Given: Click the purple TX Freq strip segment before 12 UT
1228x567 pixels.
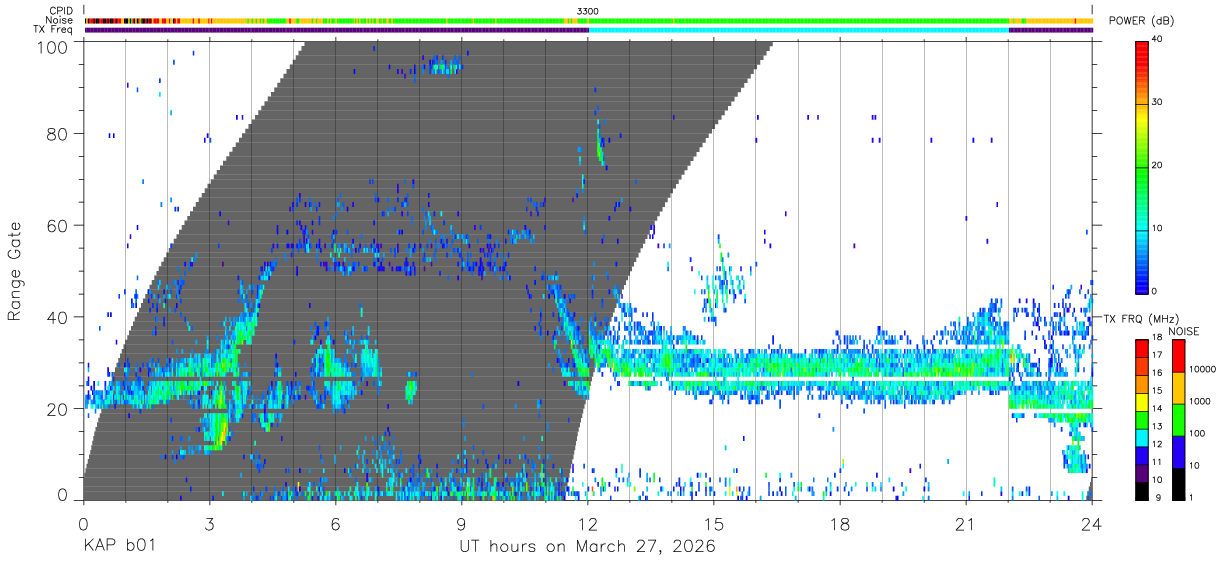Looking at the screenshot, I should click(337, 30).
